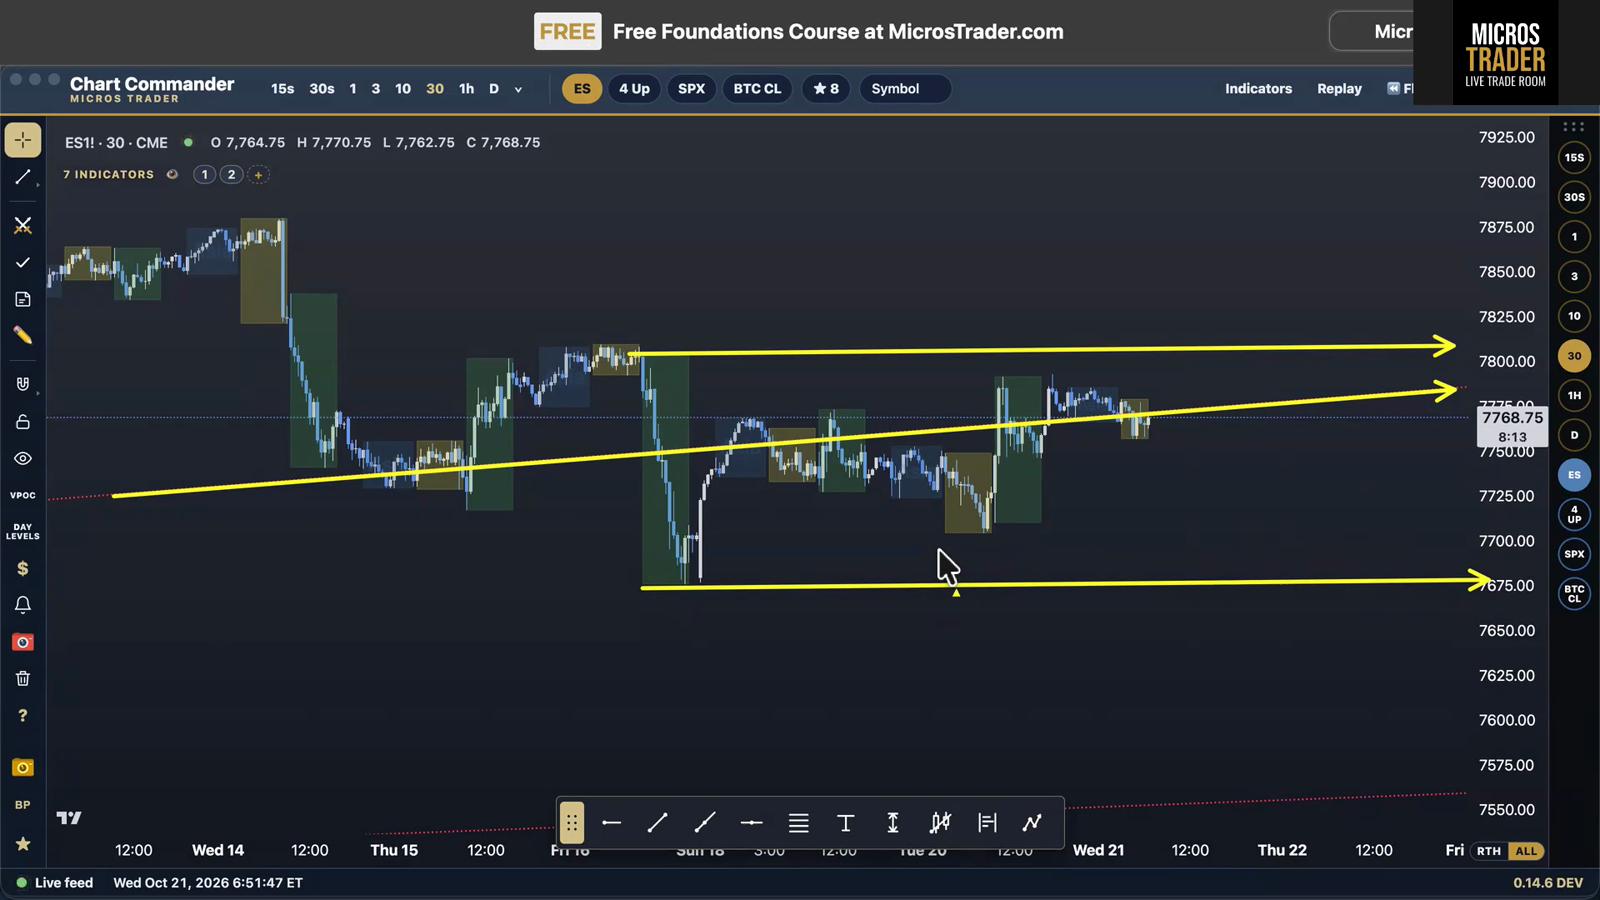
Task: Open the Indicators menu
Action: [x=1258, y=89]
